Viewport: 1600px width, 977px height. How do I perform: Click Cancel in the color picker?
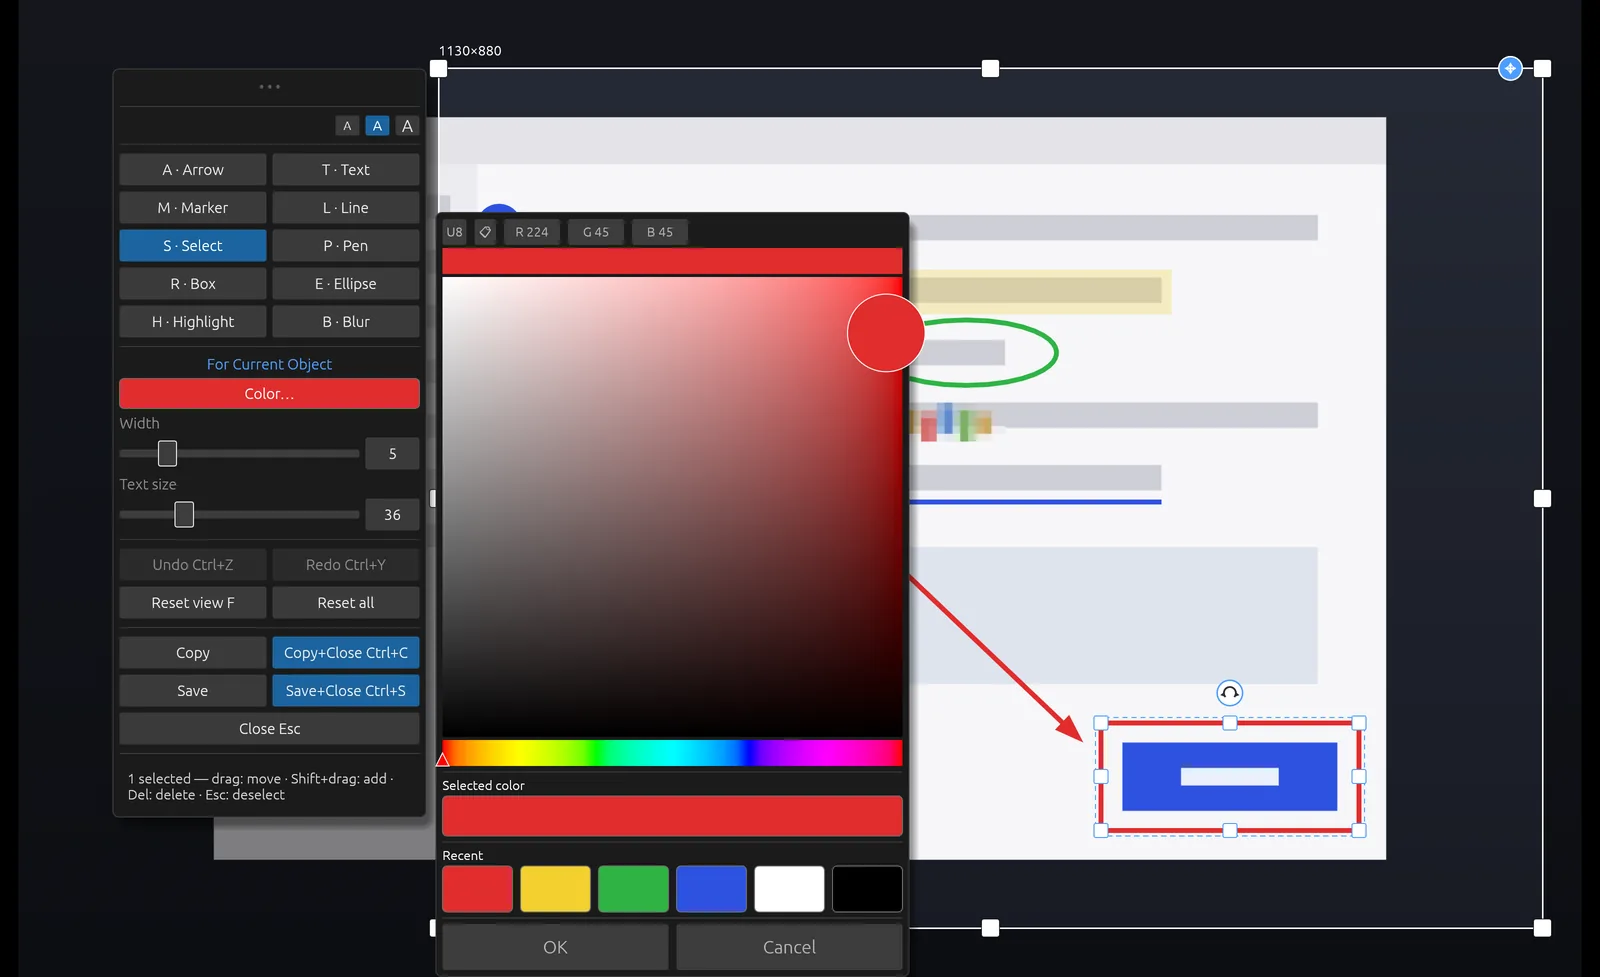790,947
